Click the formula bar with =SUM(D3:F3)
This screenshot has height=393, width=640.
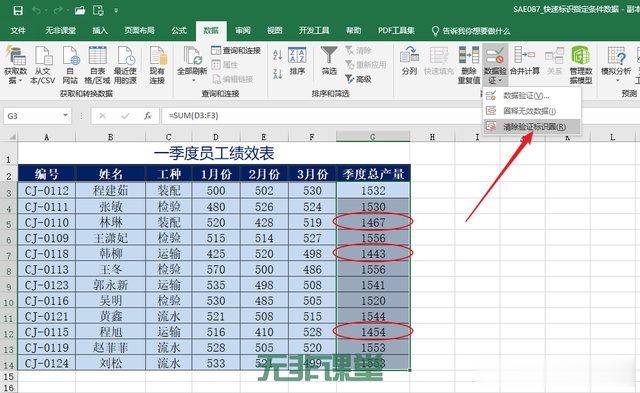tap(400, 116)
